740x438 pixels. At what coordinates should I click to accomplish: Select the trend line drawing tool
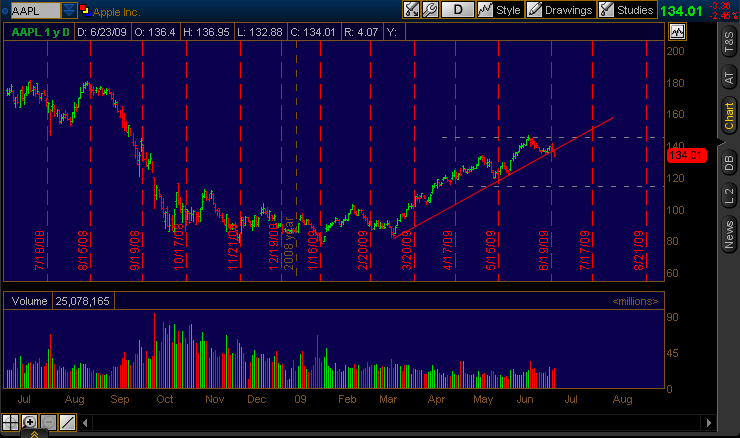(x=67, y=422)
